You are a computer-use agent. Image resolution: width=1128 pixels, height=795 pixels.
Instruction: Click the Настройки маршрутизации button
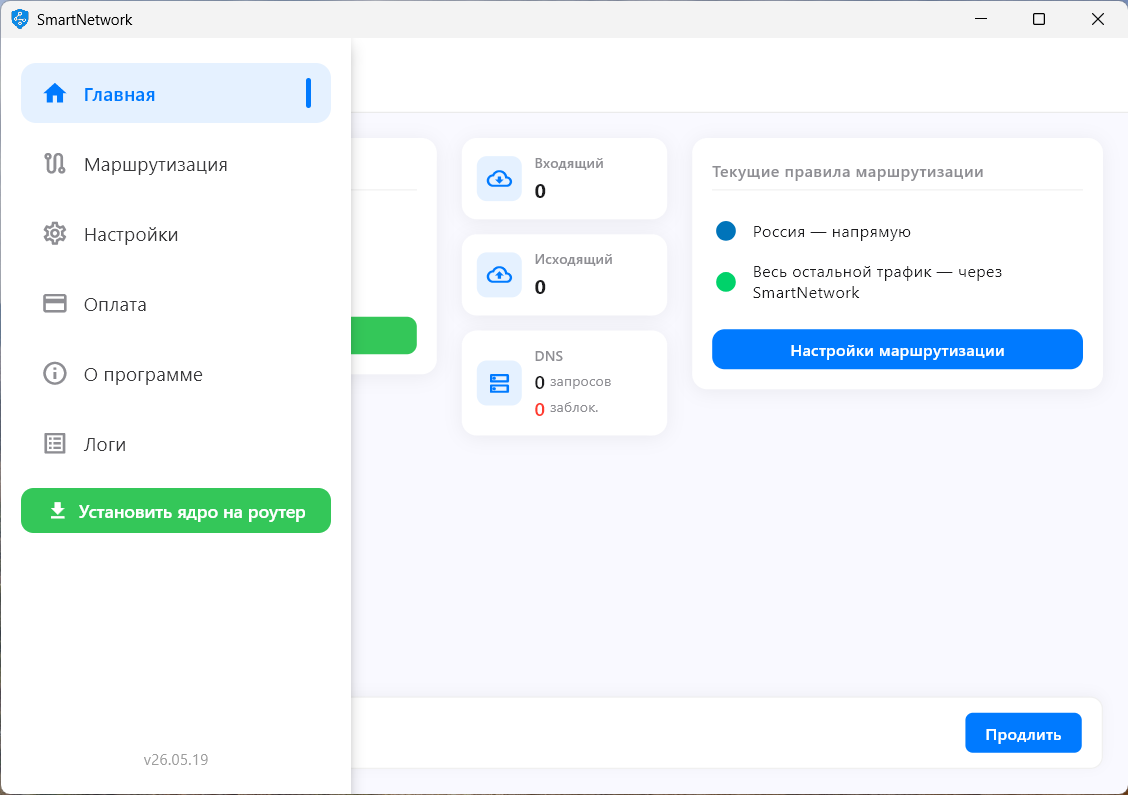click(897, 350)
